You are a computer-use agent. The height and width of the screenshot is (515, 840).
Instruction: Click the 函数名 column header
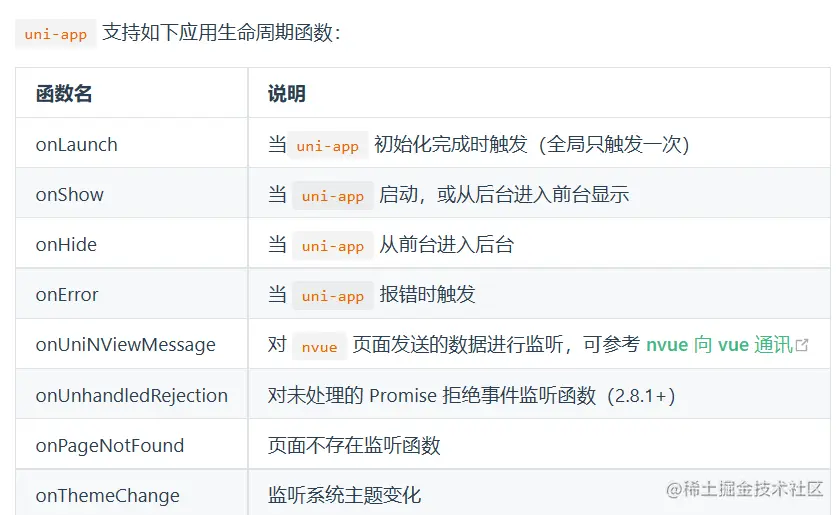[x=64, y=94]
